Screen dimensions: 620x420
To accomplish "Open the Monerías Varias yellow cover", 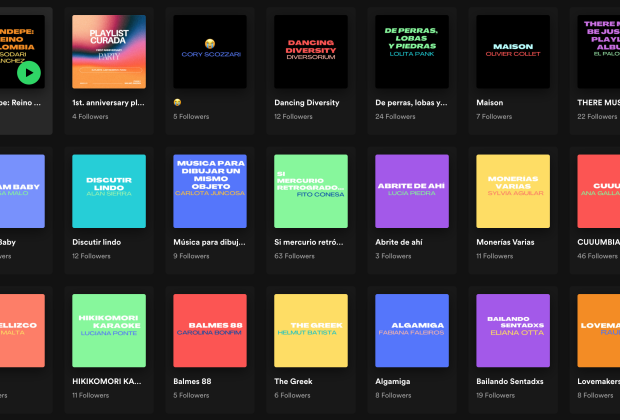I will pos(513,191).
